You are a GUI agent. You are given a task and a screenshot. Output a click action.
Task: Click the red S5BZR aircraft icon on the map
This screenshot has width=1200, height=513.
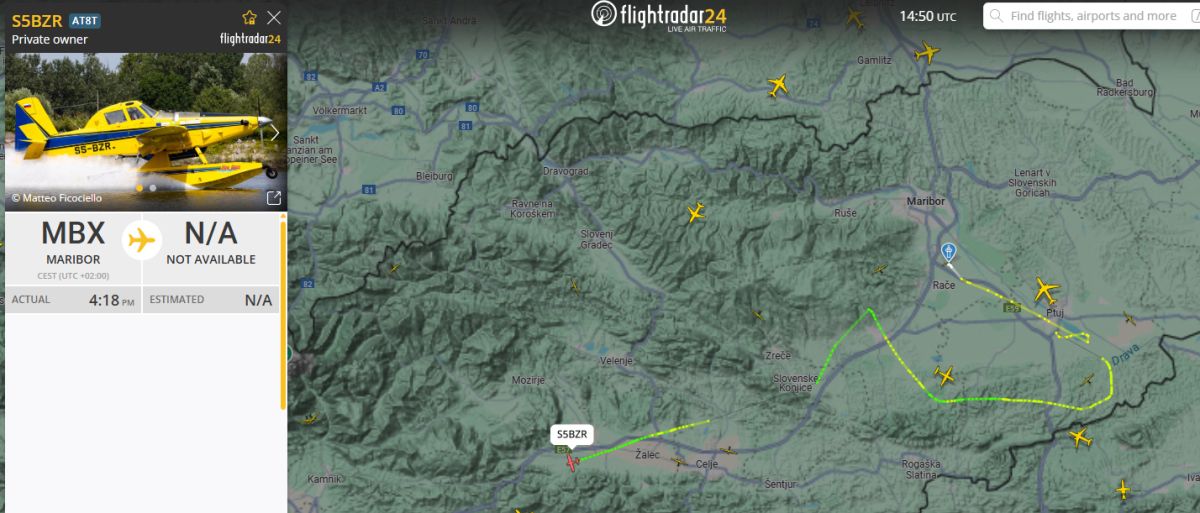pos(571,461)
